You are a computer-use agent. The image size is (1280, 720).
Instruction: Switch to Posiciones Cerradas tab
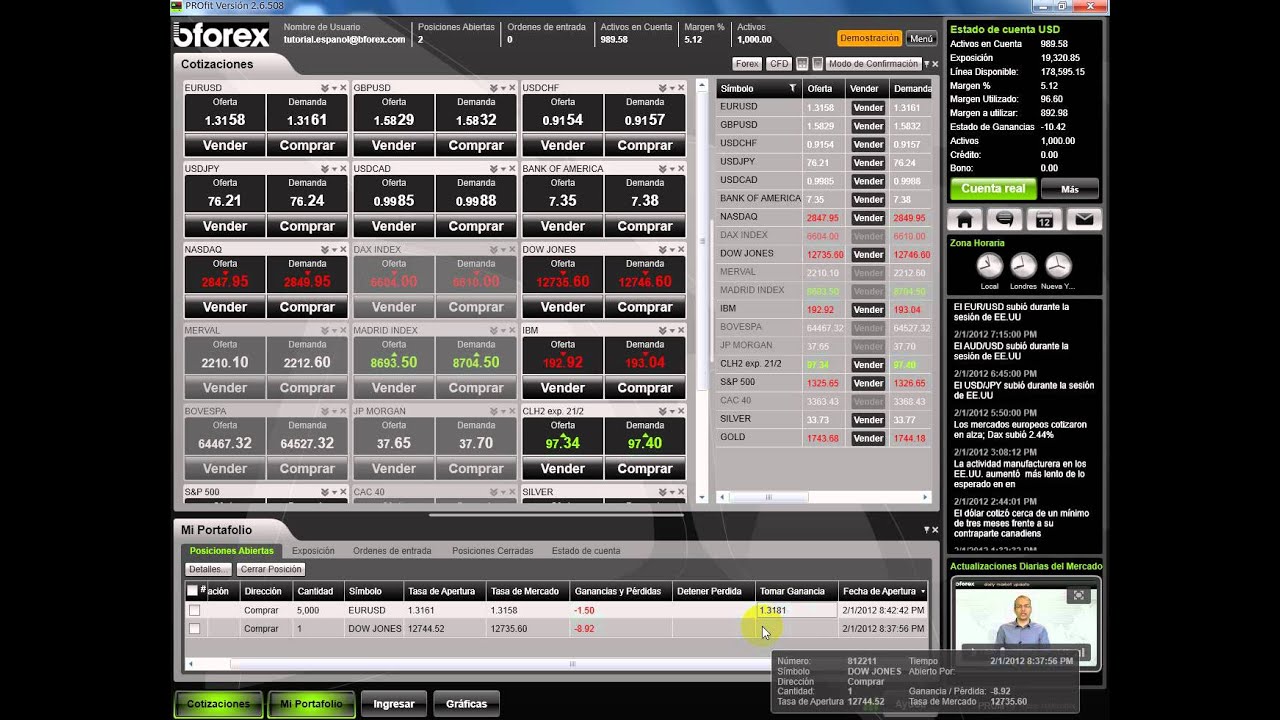(493, 551)
